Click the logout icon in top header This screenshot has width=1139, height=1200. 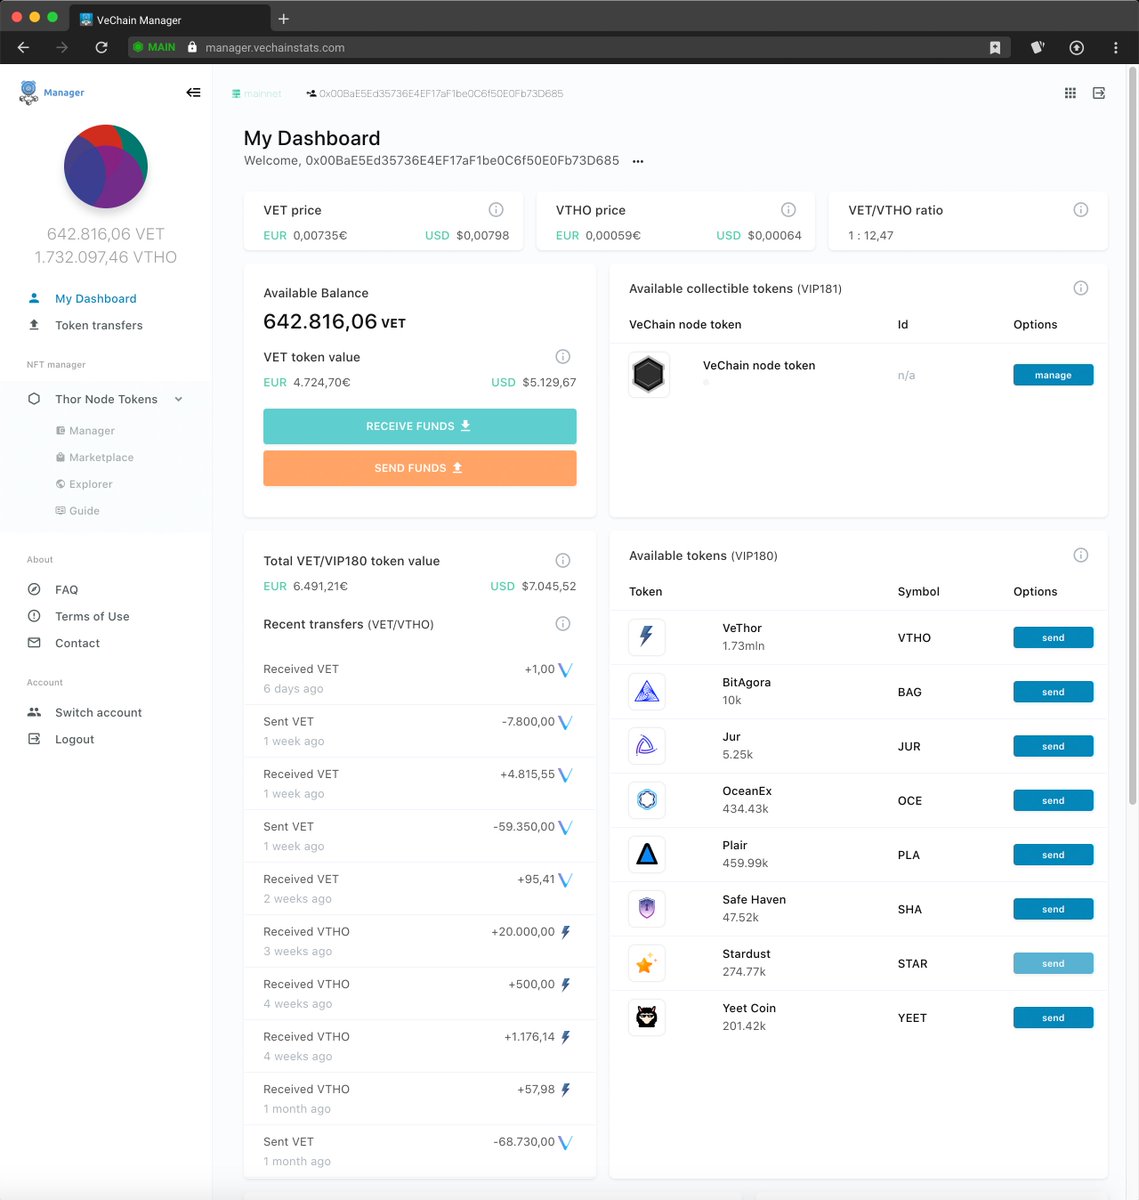point(1099,93)
